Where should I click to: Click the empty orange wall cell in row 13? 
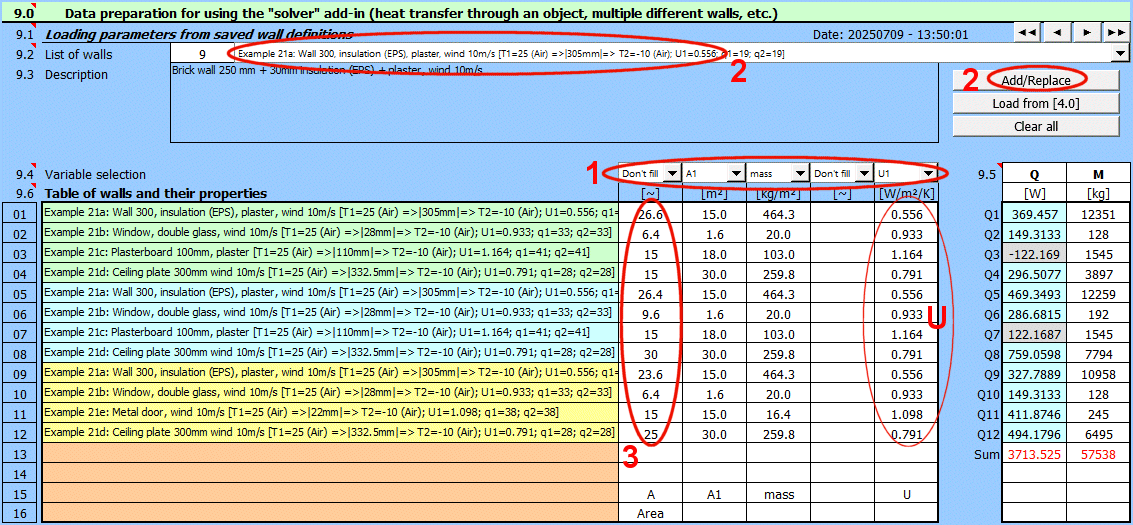[x=329, y=453]
